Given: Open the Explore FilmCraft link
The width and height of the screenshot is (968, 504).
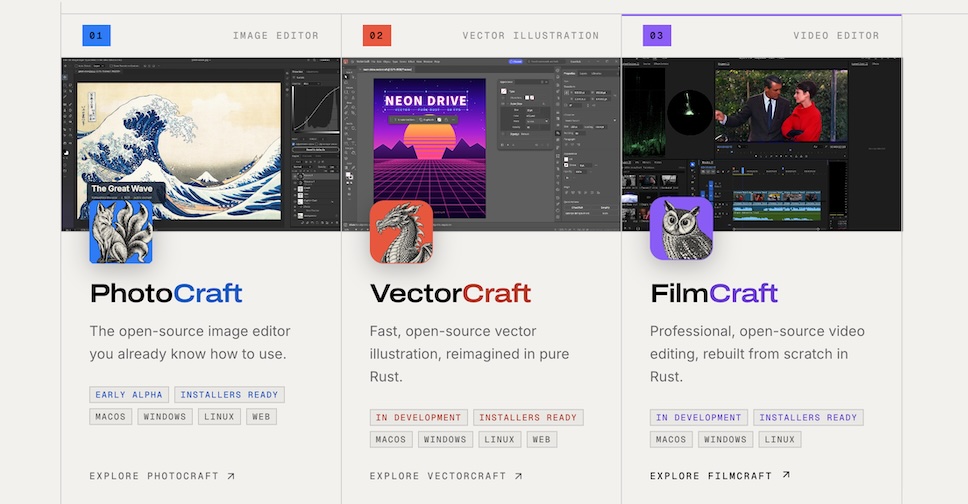Looking at the screenshot, I should pos(720,476).
